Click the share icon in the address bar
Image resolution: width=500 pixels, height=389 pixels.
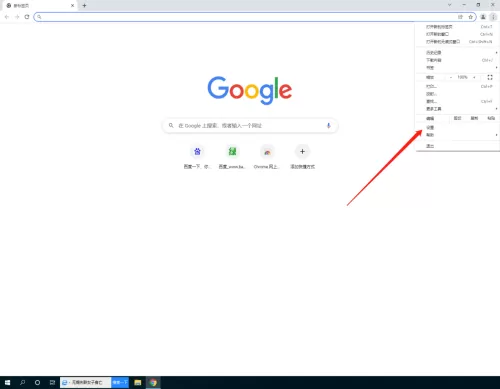(x=460, y=17)
